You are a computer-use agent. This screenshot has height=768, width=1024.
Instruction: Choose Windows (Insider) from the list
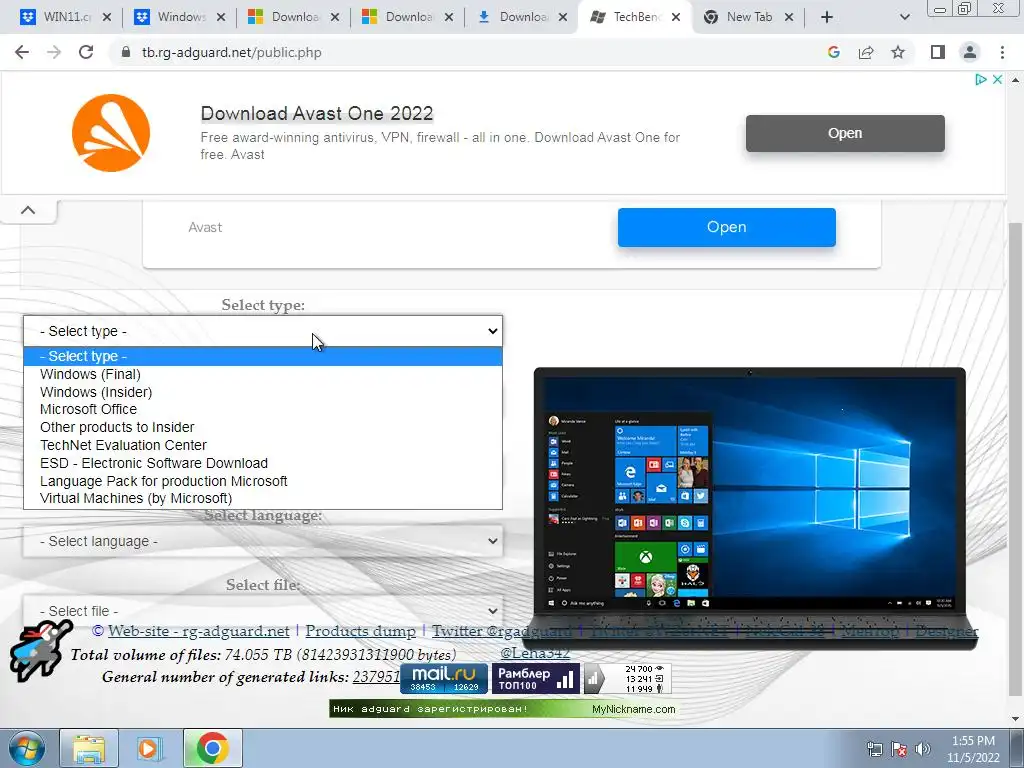[x=263, y=392]
